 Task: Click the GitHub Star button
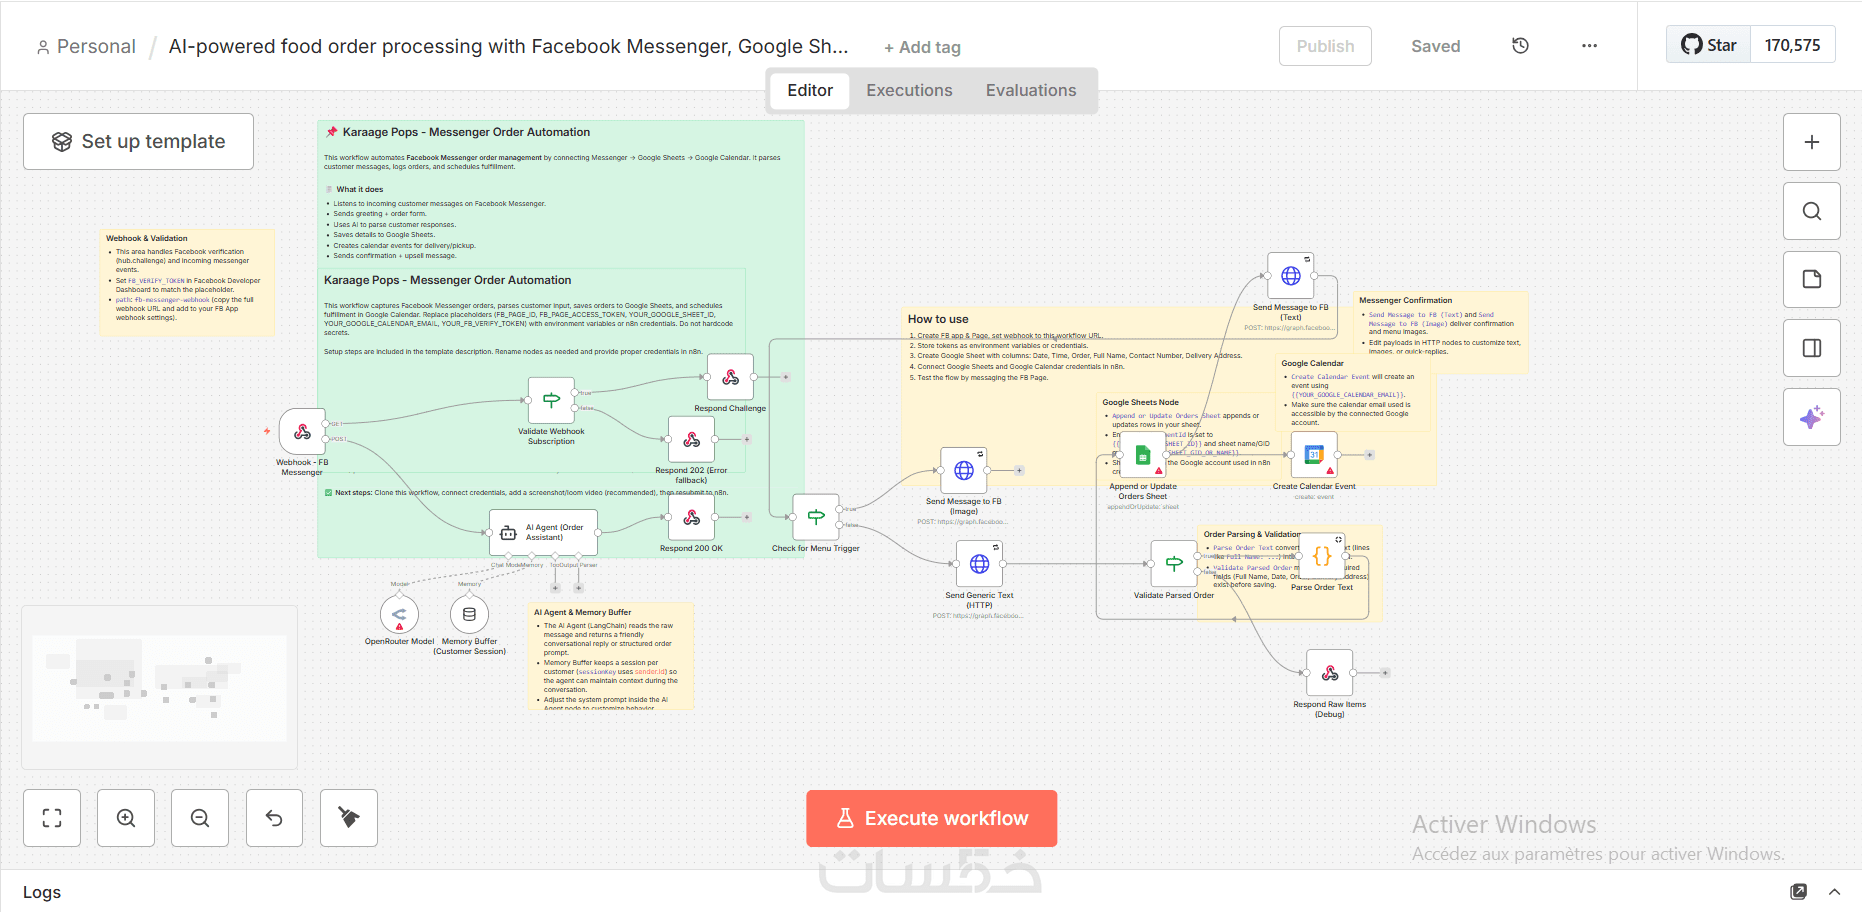click(1709, 45)
